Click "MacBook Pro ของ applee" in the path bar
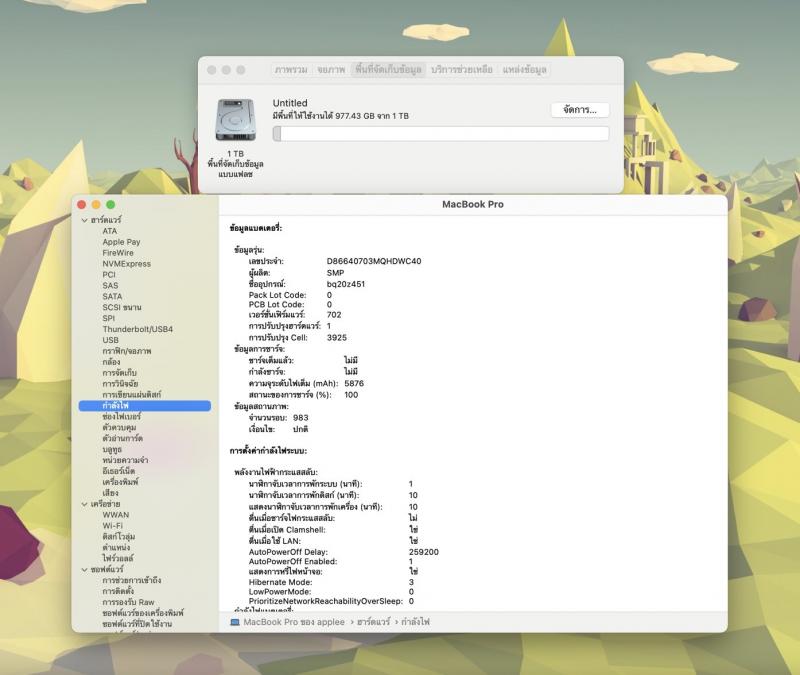Screen dimensions: 800x675 point(294,622)
